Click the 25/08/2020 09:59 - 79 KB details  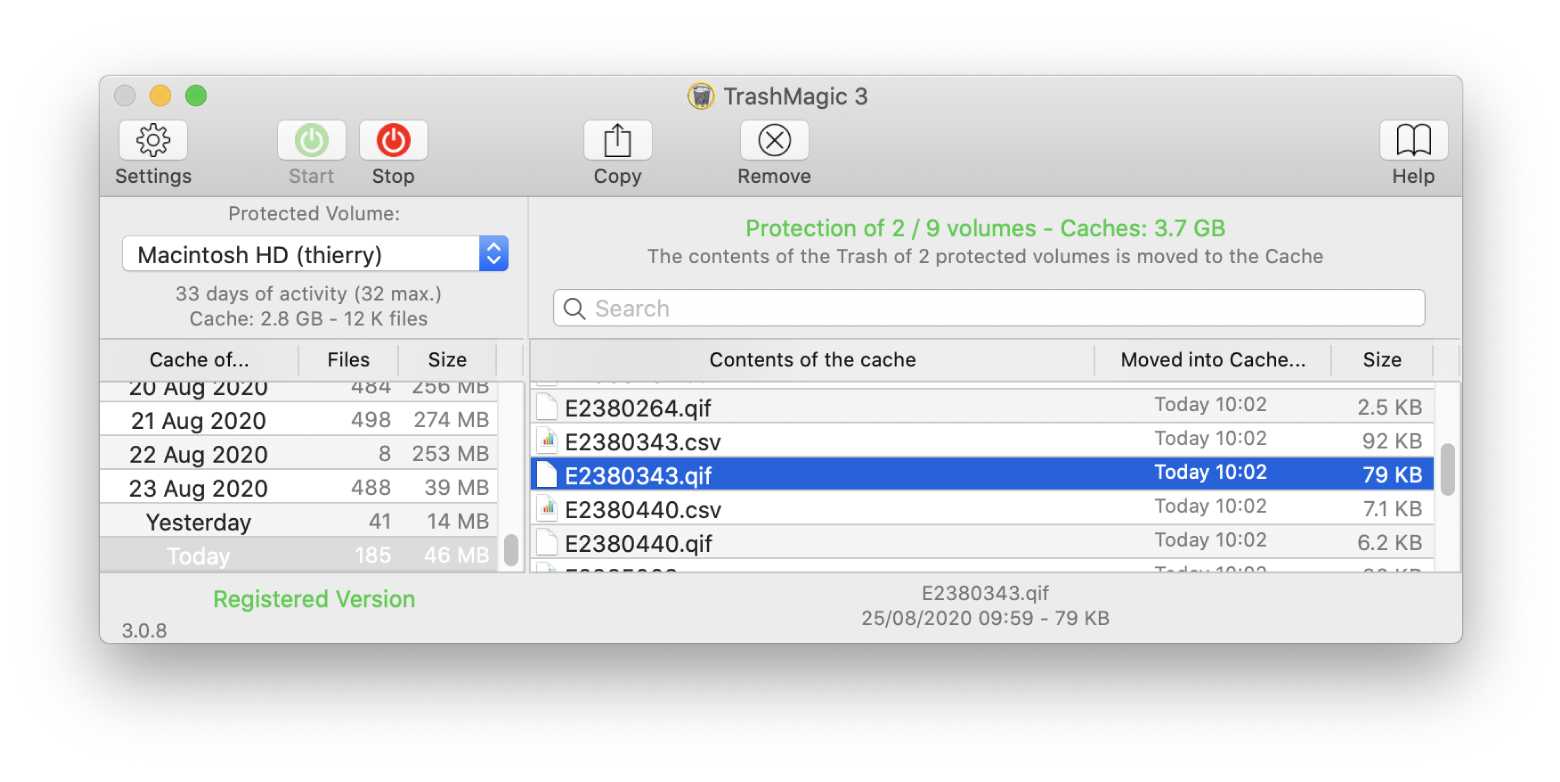point(985,618)
